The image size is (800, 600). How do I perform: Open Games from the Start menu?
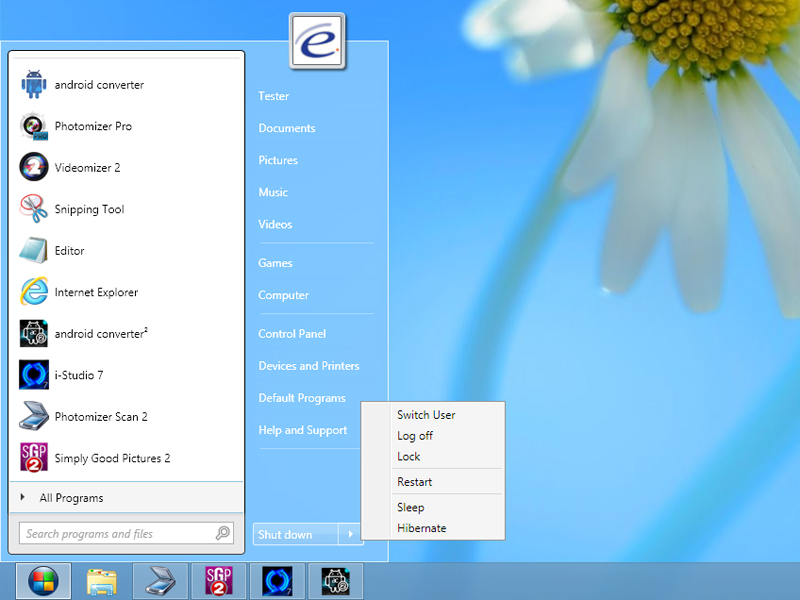(275, 263)
